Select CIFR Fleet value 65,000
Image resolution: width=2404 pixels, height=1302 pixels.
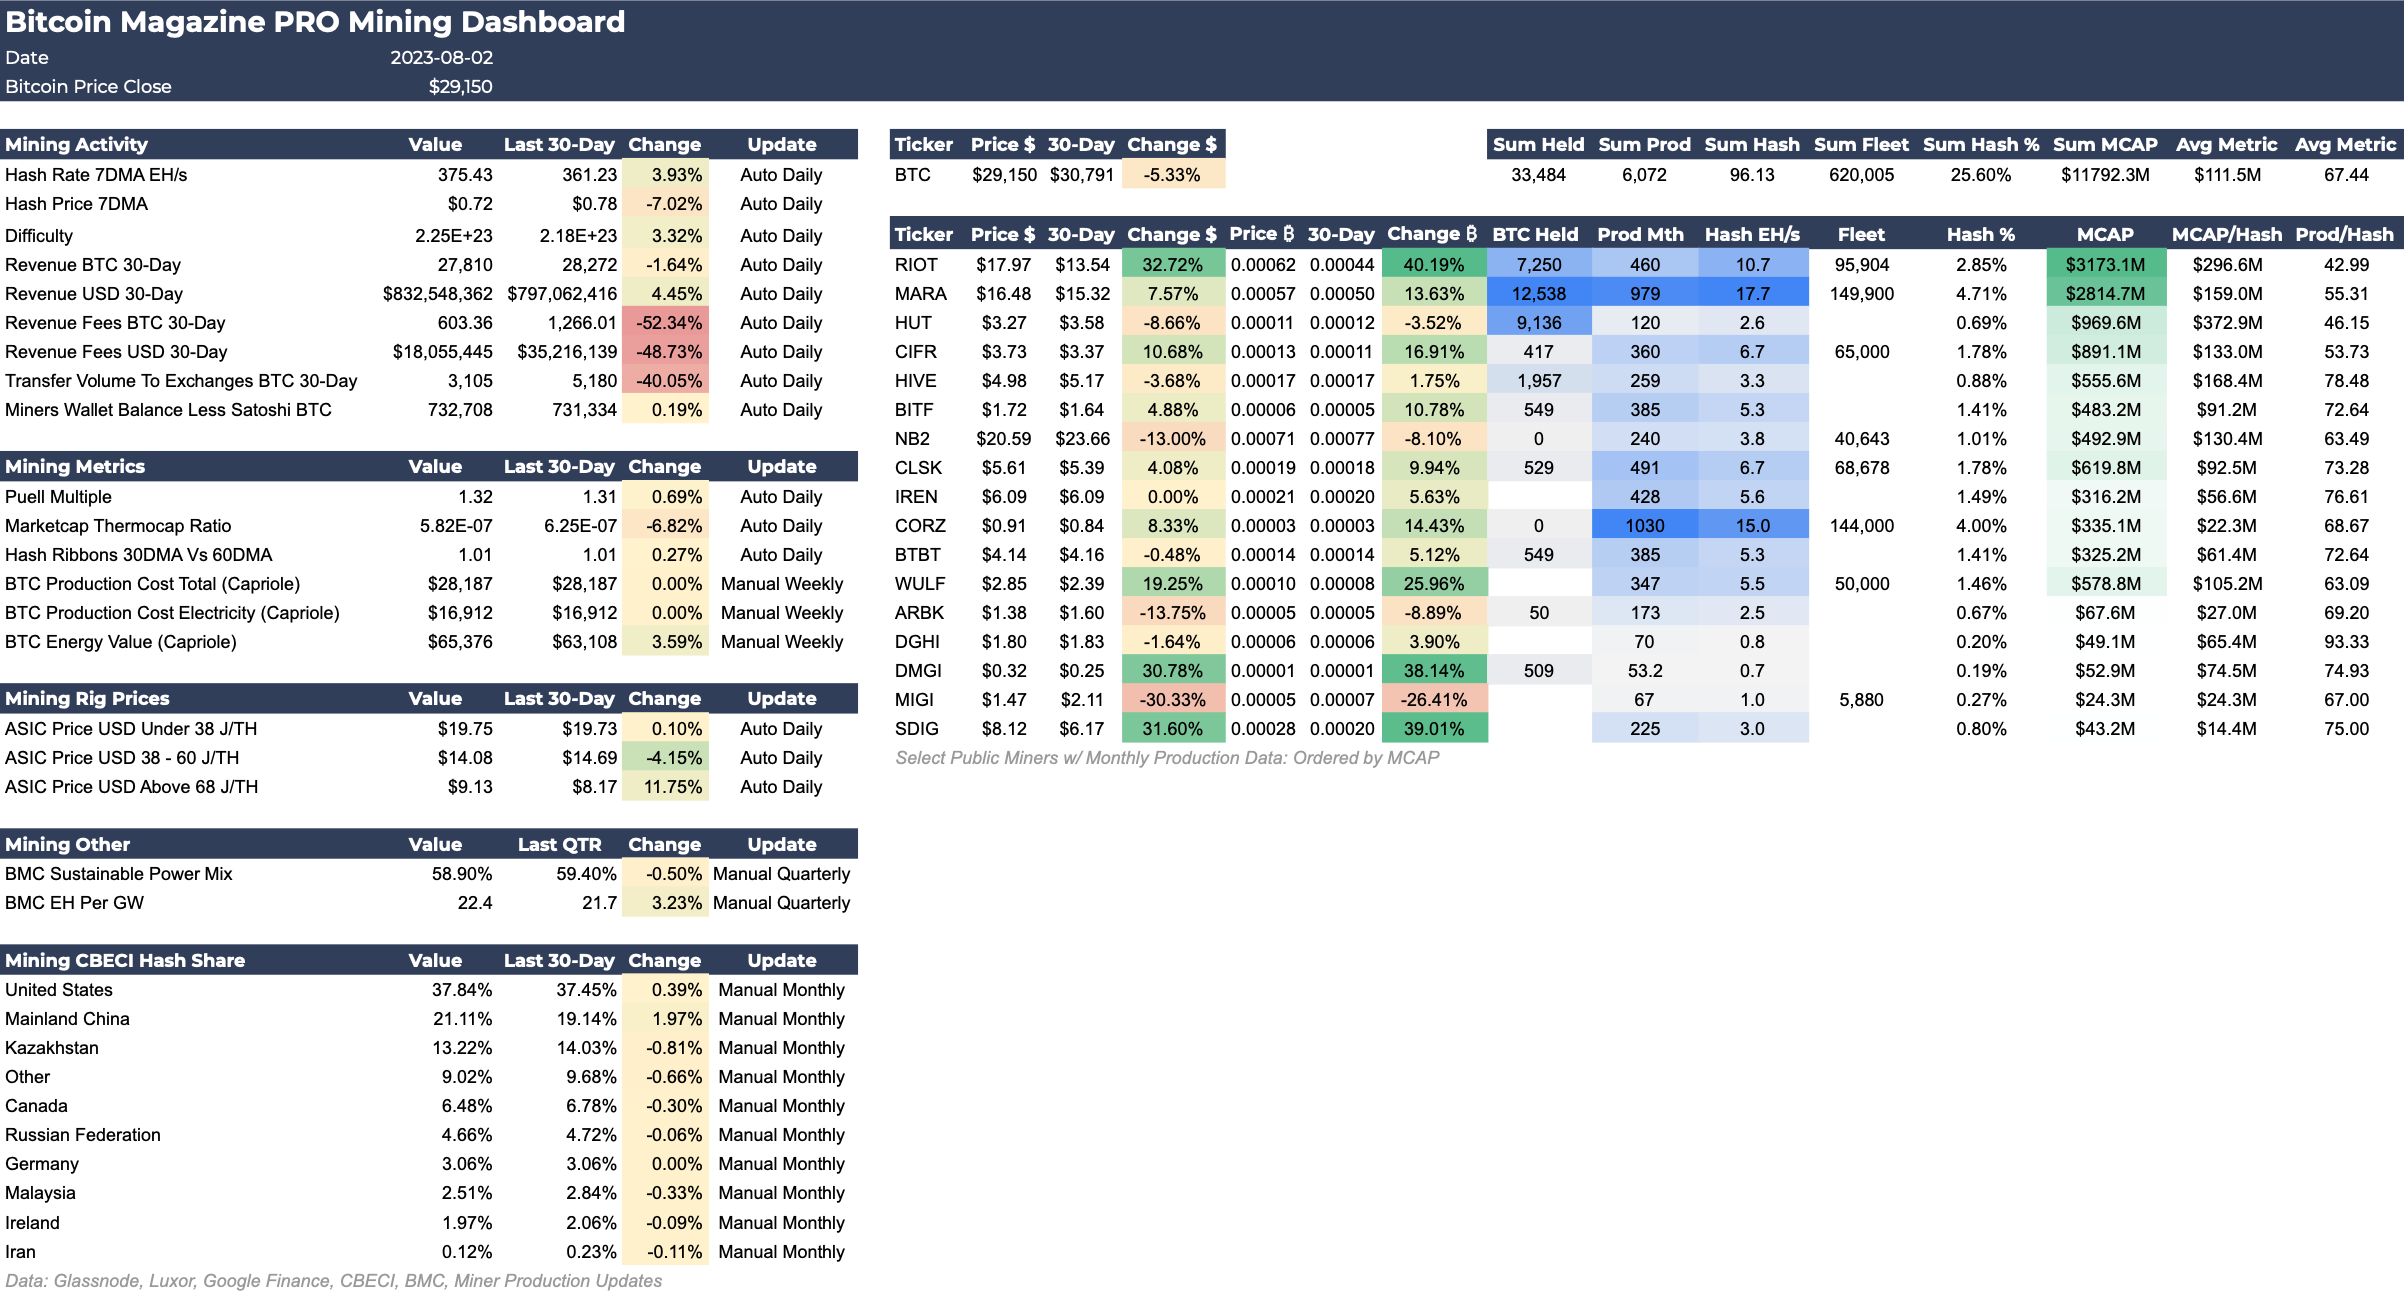click(1861, 352)
